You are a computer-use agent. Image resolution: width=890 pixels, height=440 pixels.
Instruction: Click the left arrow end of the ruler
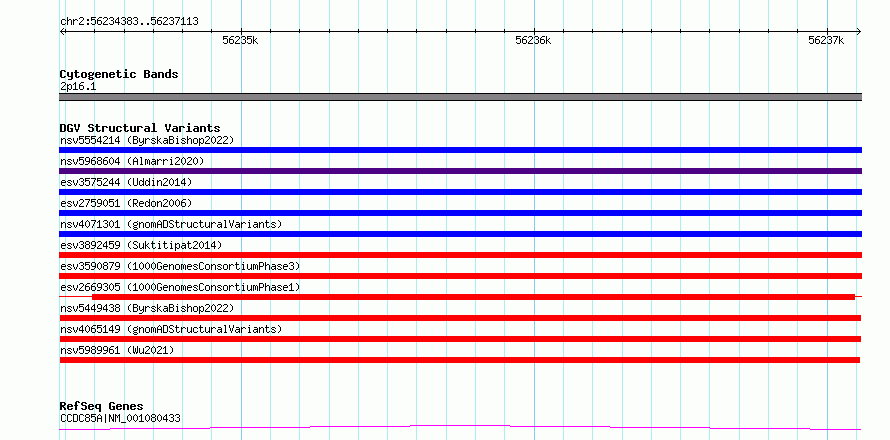click(x=62, y=32)
